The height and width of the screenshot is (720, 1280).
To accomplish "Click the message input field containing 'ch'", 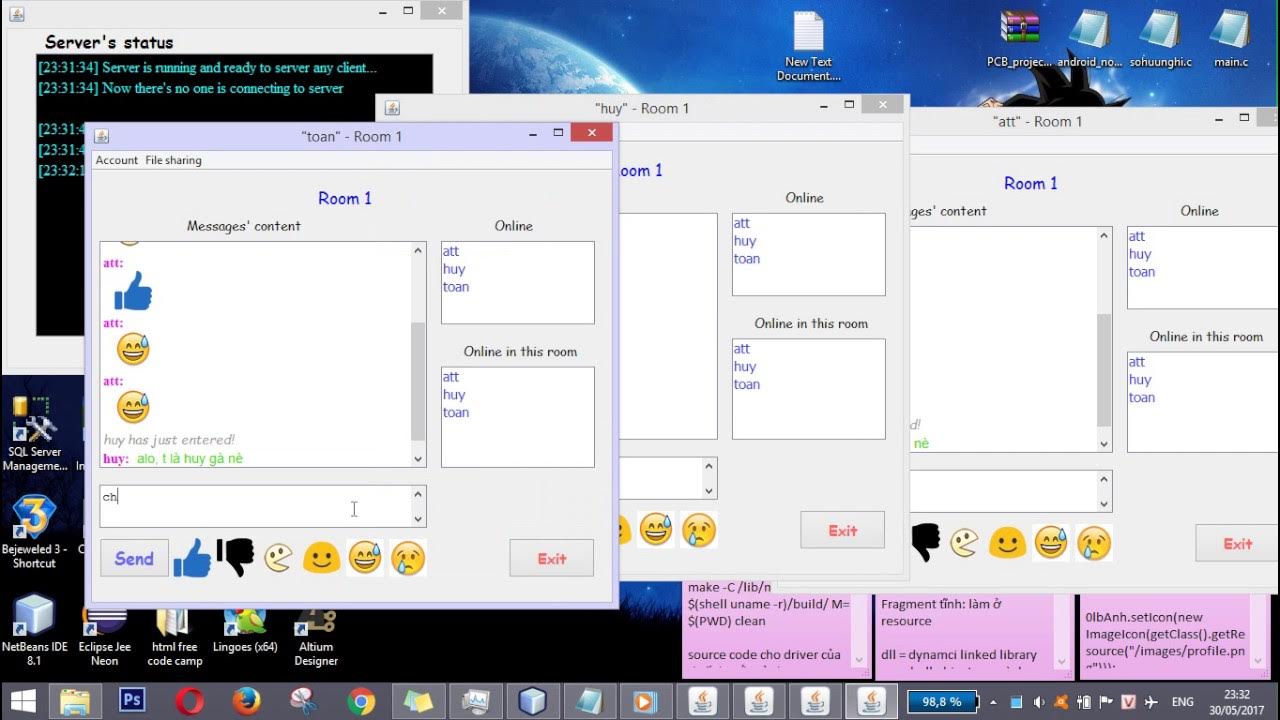I will pyautogui.click(x=255, y=506).
